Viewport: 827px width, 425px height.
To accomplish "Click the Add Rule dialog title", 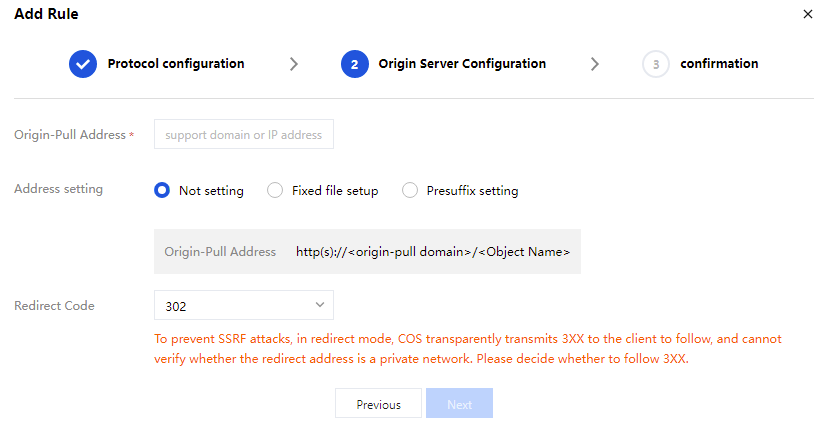I will click(46, 14).
